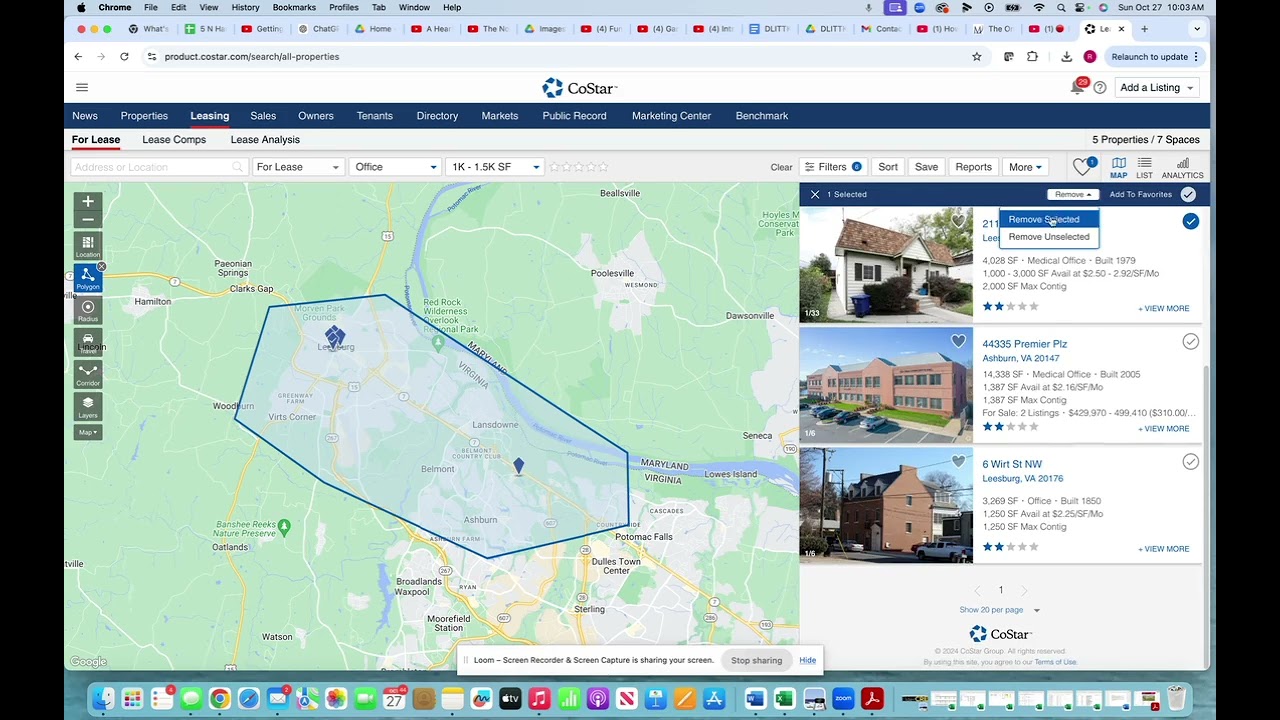Viewport: 1280px width, 720px height.
Task: Open the 44335 Premier Plz listing link
Action: (1024, 344)
